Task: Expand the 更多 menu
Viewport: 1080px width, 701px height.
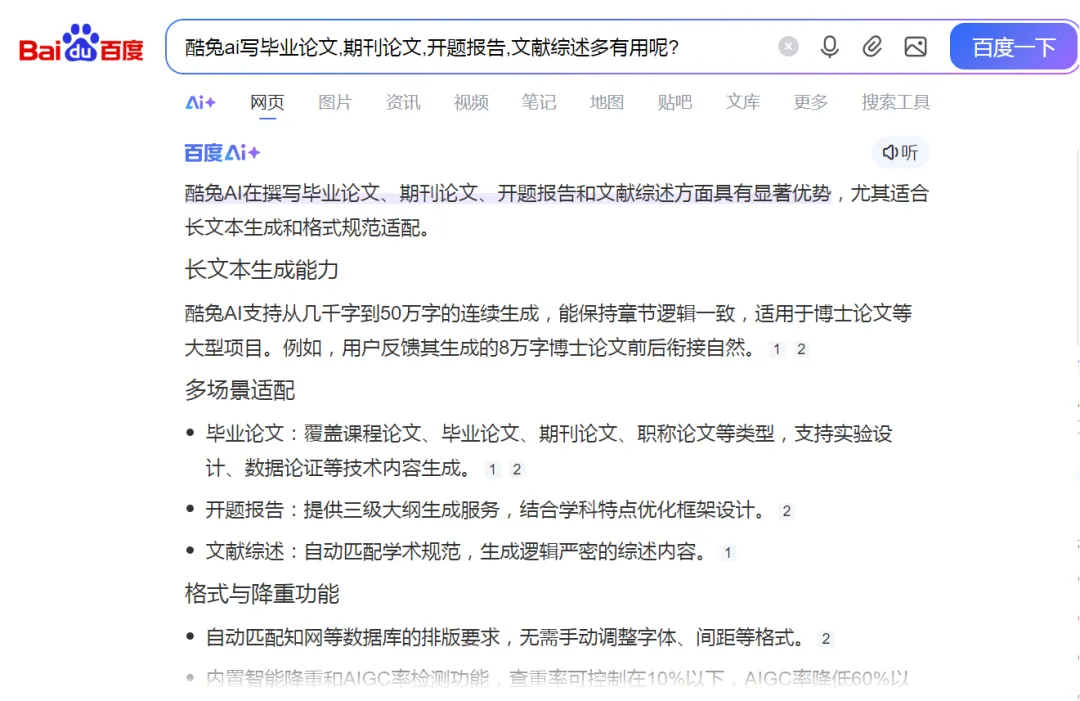Action: tap(811, 103)
